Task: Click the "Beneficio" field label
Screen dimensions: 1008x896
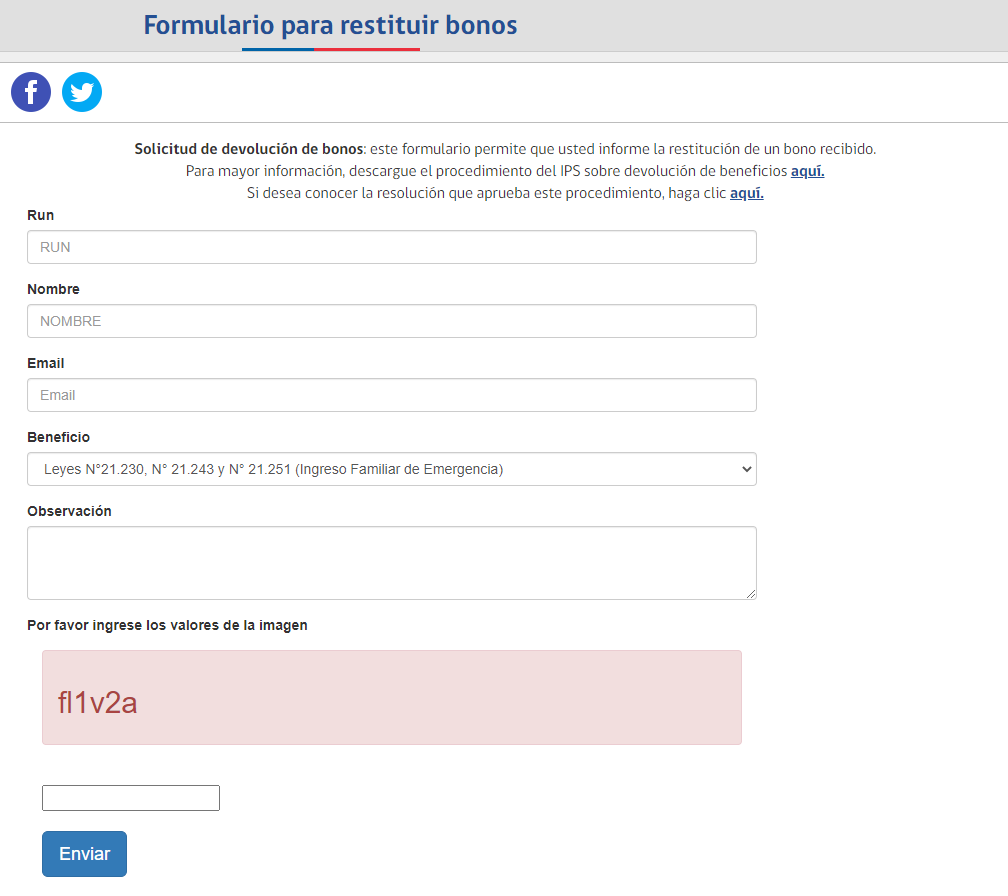Action: click(58, 437)
